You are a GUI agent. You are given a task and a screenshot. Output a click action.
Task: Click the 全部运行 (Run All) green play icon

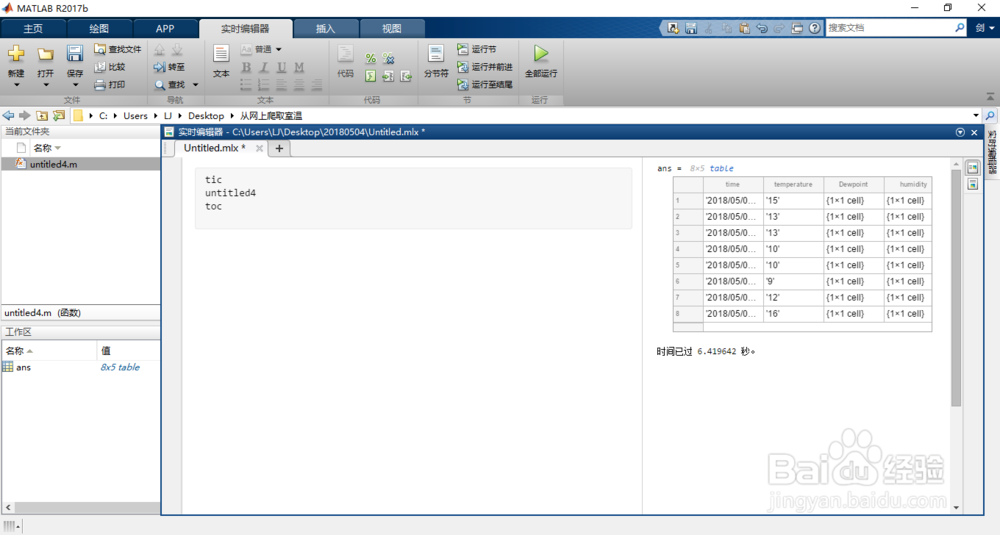(x=541, y=54)
